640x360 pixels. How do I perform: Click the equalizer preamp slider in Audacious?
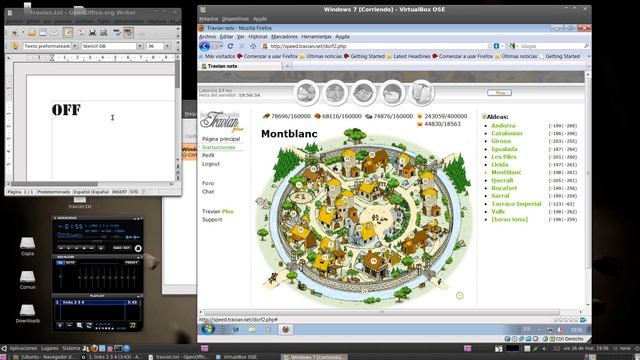click(x=60, y=277)
